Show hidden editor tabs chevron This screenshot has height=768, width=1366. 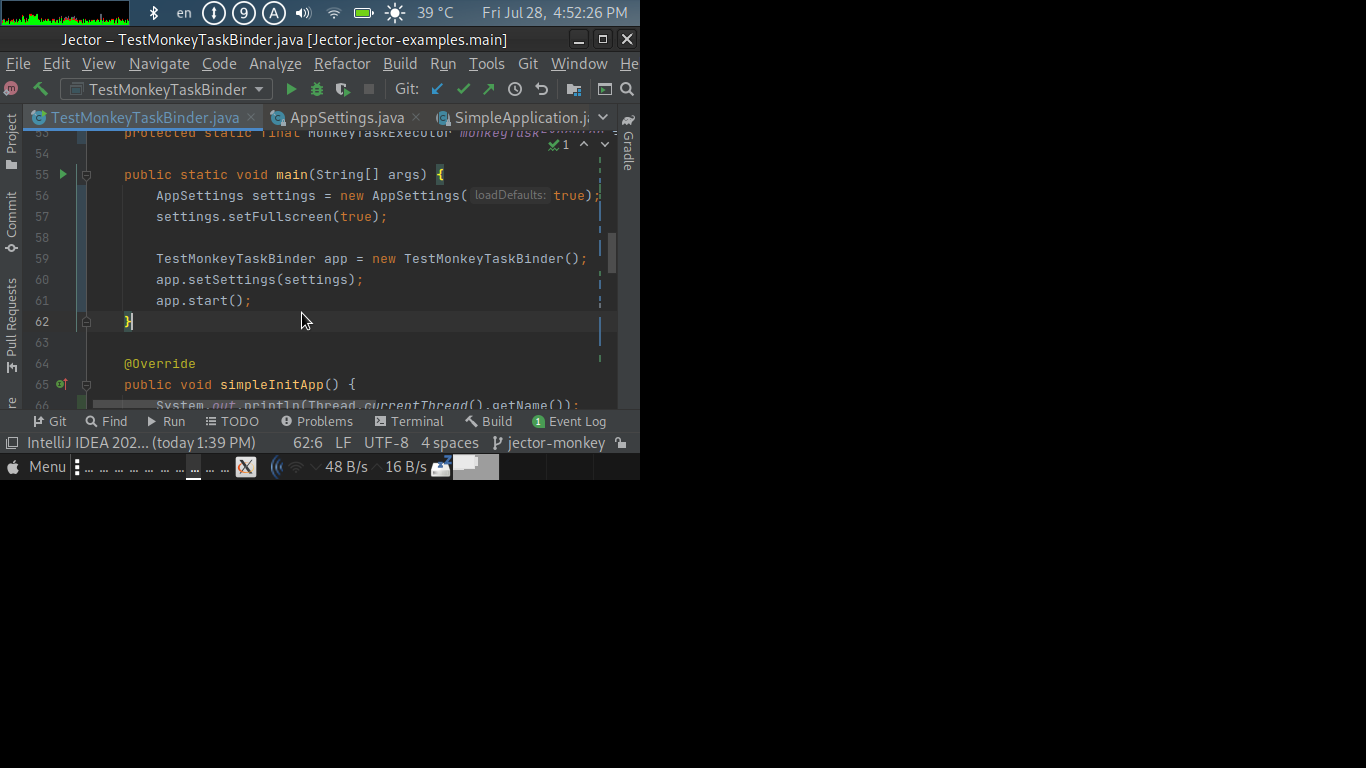point(603,117)
